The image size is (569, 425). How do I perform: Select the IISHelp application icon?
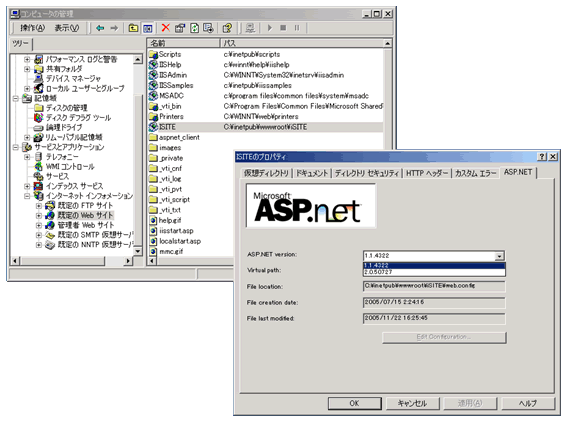(x=153, y=65)
